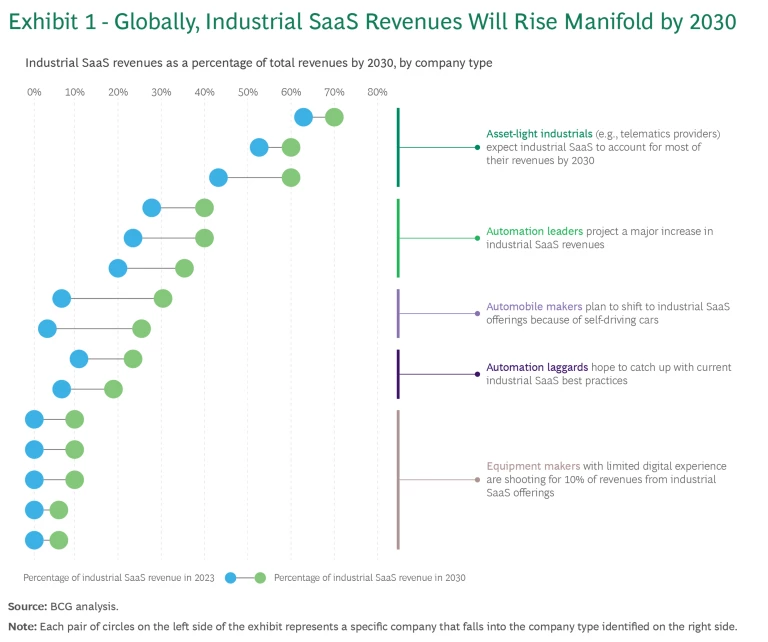Select the topmost green data point near 70%
This screenshot has height=642, width=768.
pyautogui.click(x=334, y=118)
